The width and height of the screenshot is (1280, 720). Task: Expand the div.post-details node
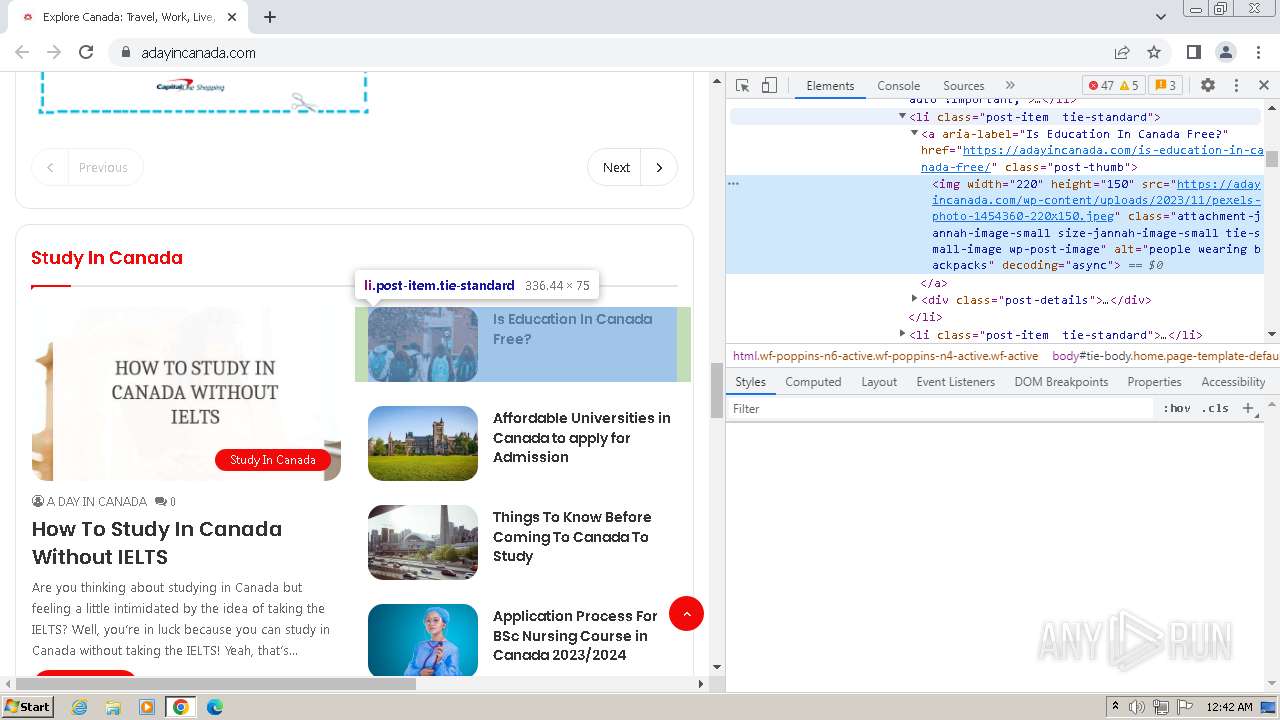coord(914,299)
